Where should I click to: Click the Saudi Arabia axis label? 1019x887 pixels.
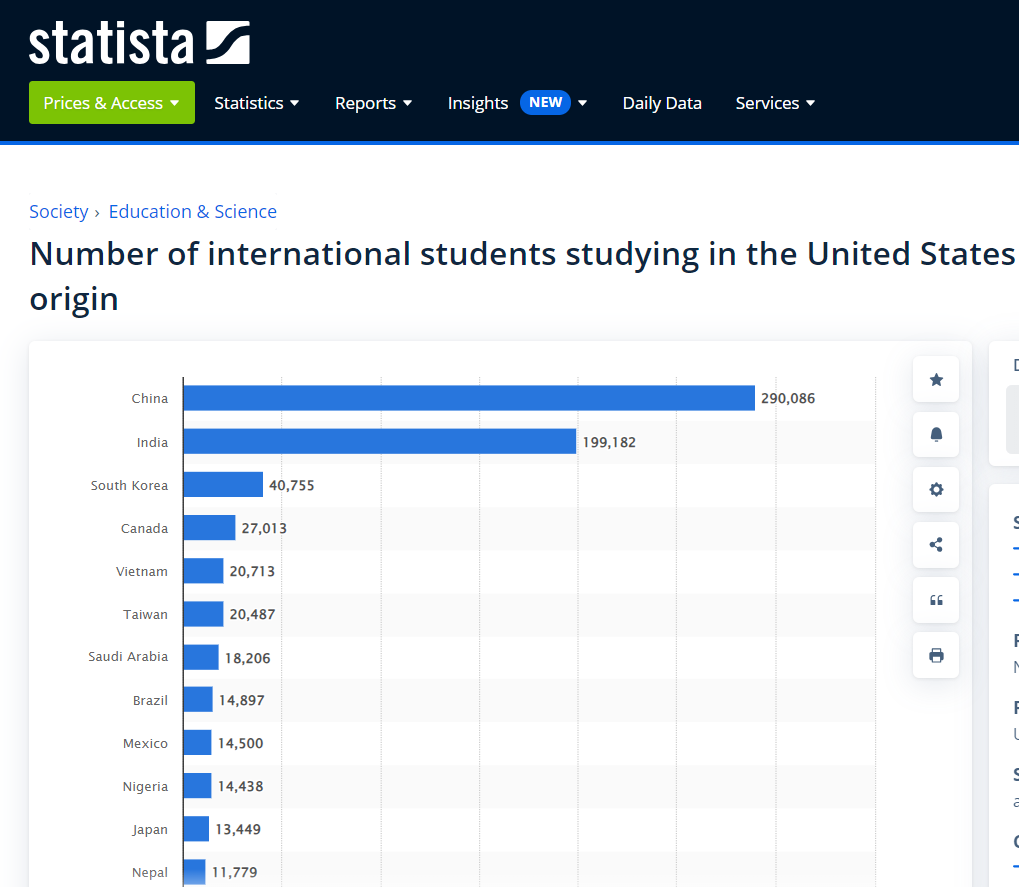[128, 656]
